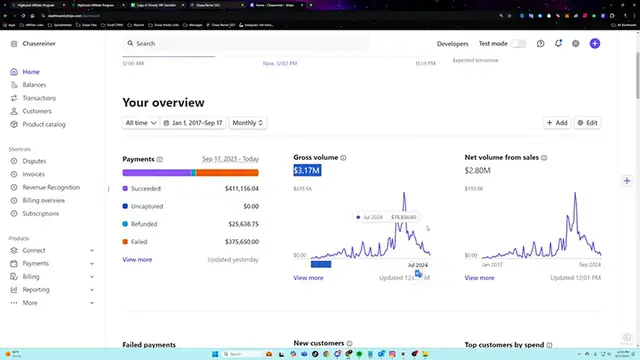The image size is (640, 360).
Task: Click the $2.80M net volume value
Action: [x=478, y=171]
